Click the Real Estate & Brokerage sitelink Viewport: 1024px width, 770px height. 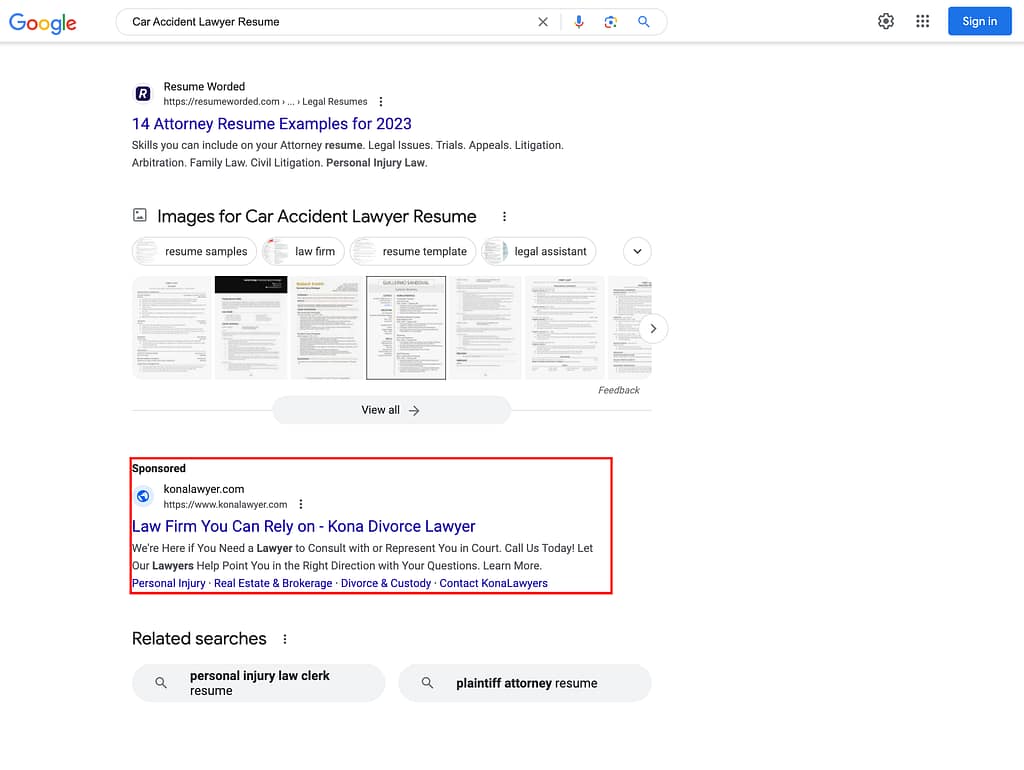click(273, 583)
